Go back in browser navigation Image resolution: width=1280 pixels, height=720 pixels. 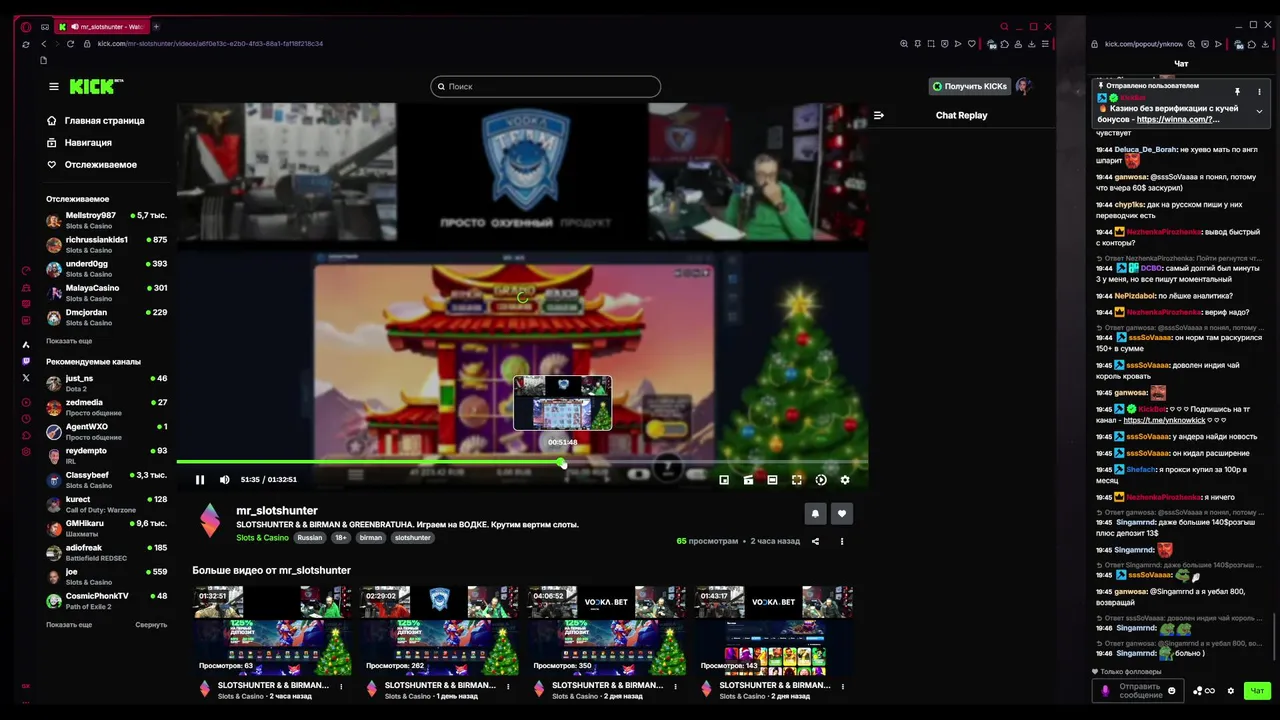pos(43,44)
